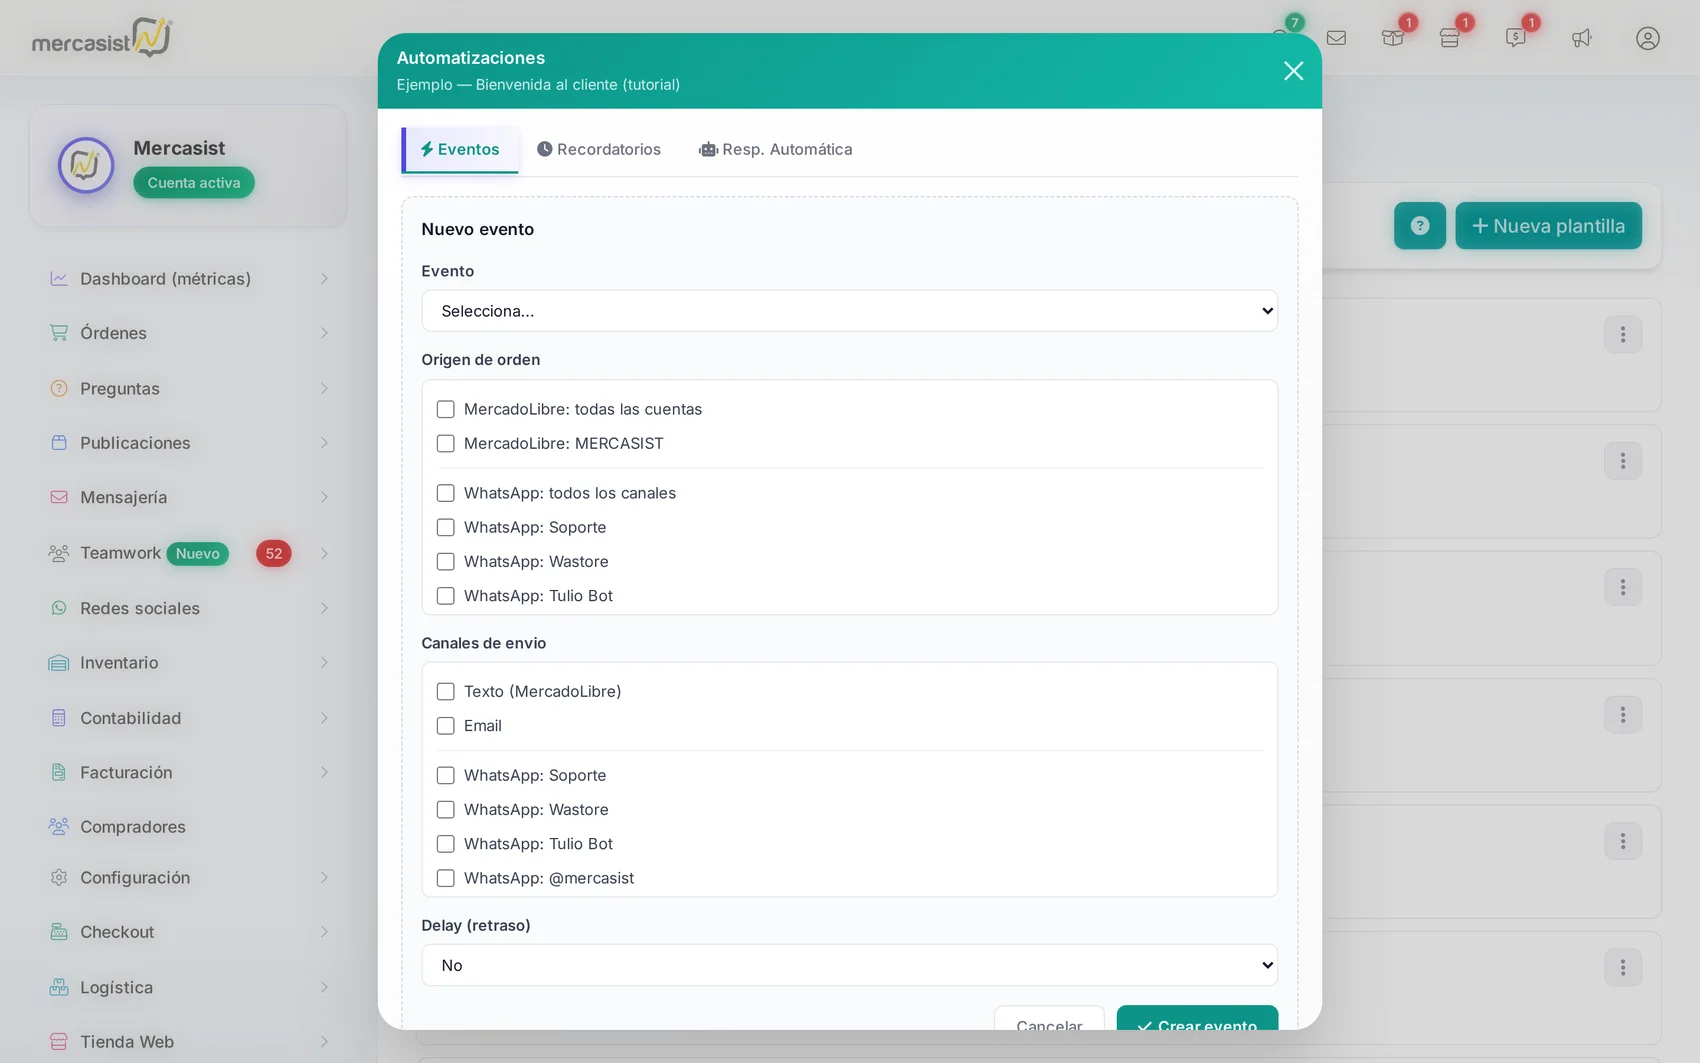Open the dollar chat notifications icon
The width and height of the screenshot is (1700, 1063).
coord(1515,38)
